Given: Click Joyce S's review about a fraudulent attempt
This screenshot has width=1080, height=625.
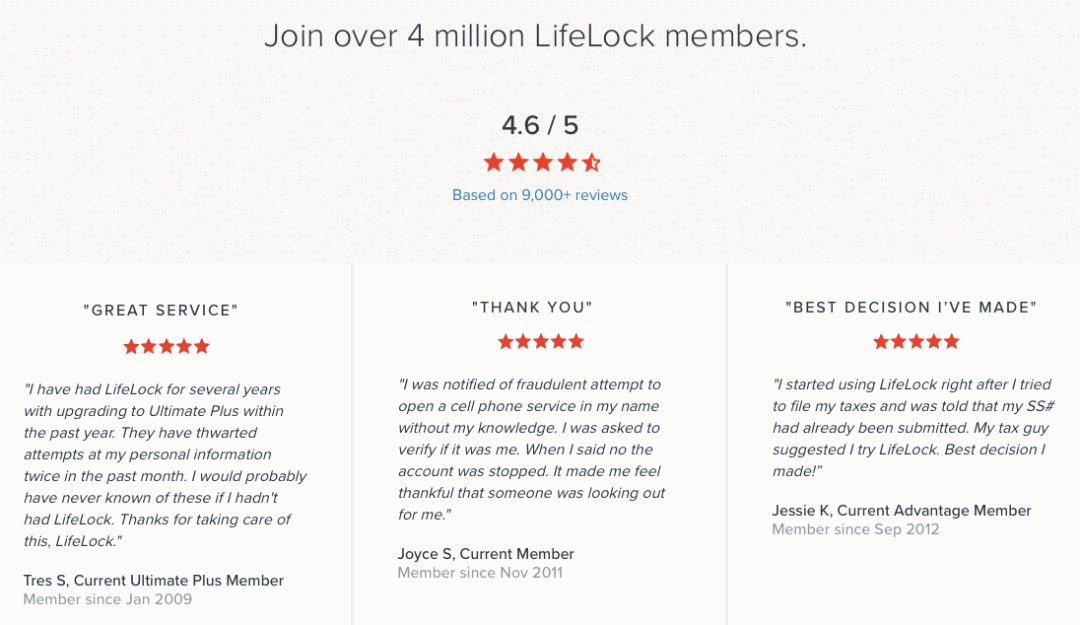Looking at the screenshot, I should (x=531, y=449).
